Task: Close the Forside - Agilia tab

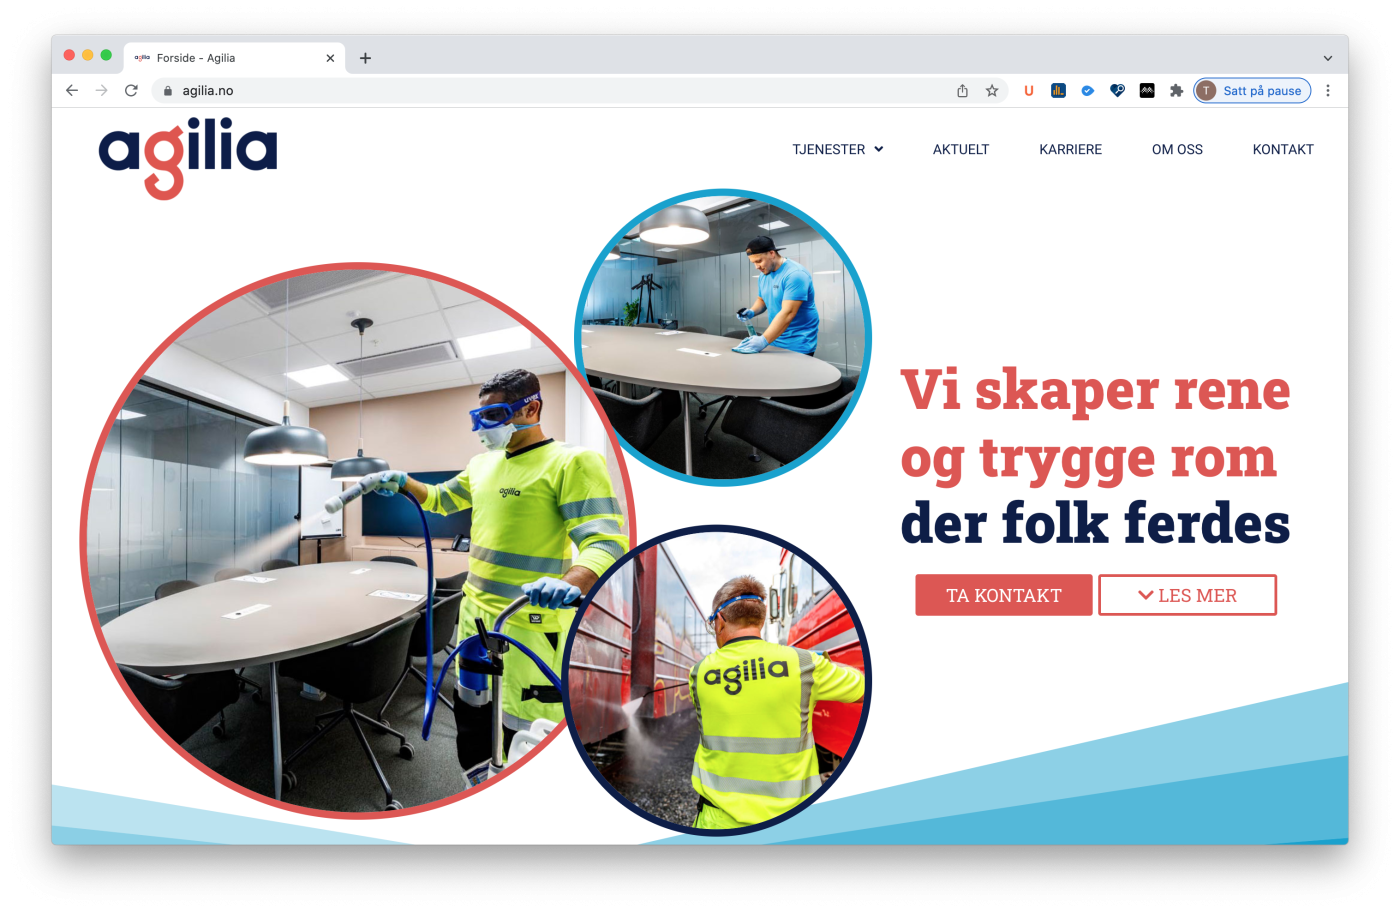Action: 330,58
